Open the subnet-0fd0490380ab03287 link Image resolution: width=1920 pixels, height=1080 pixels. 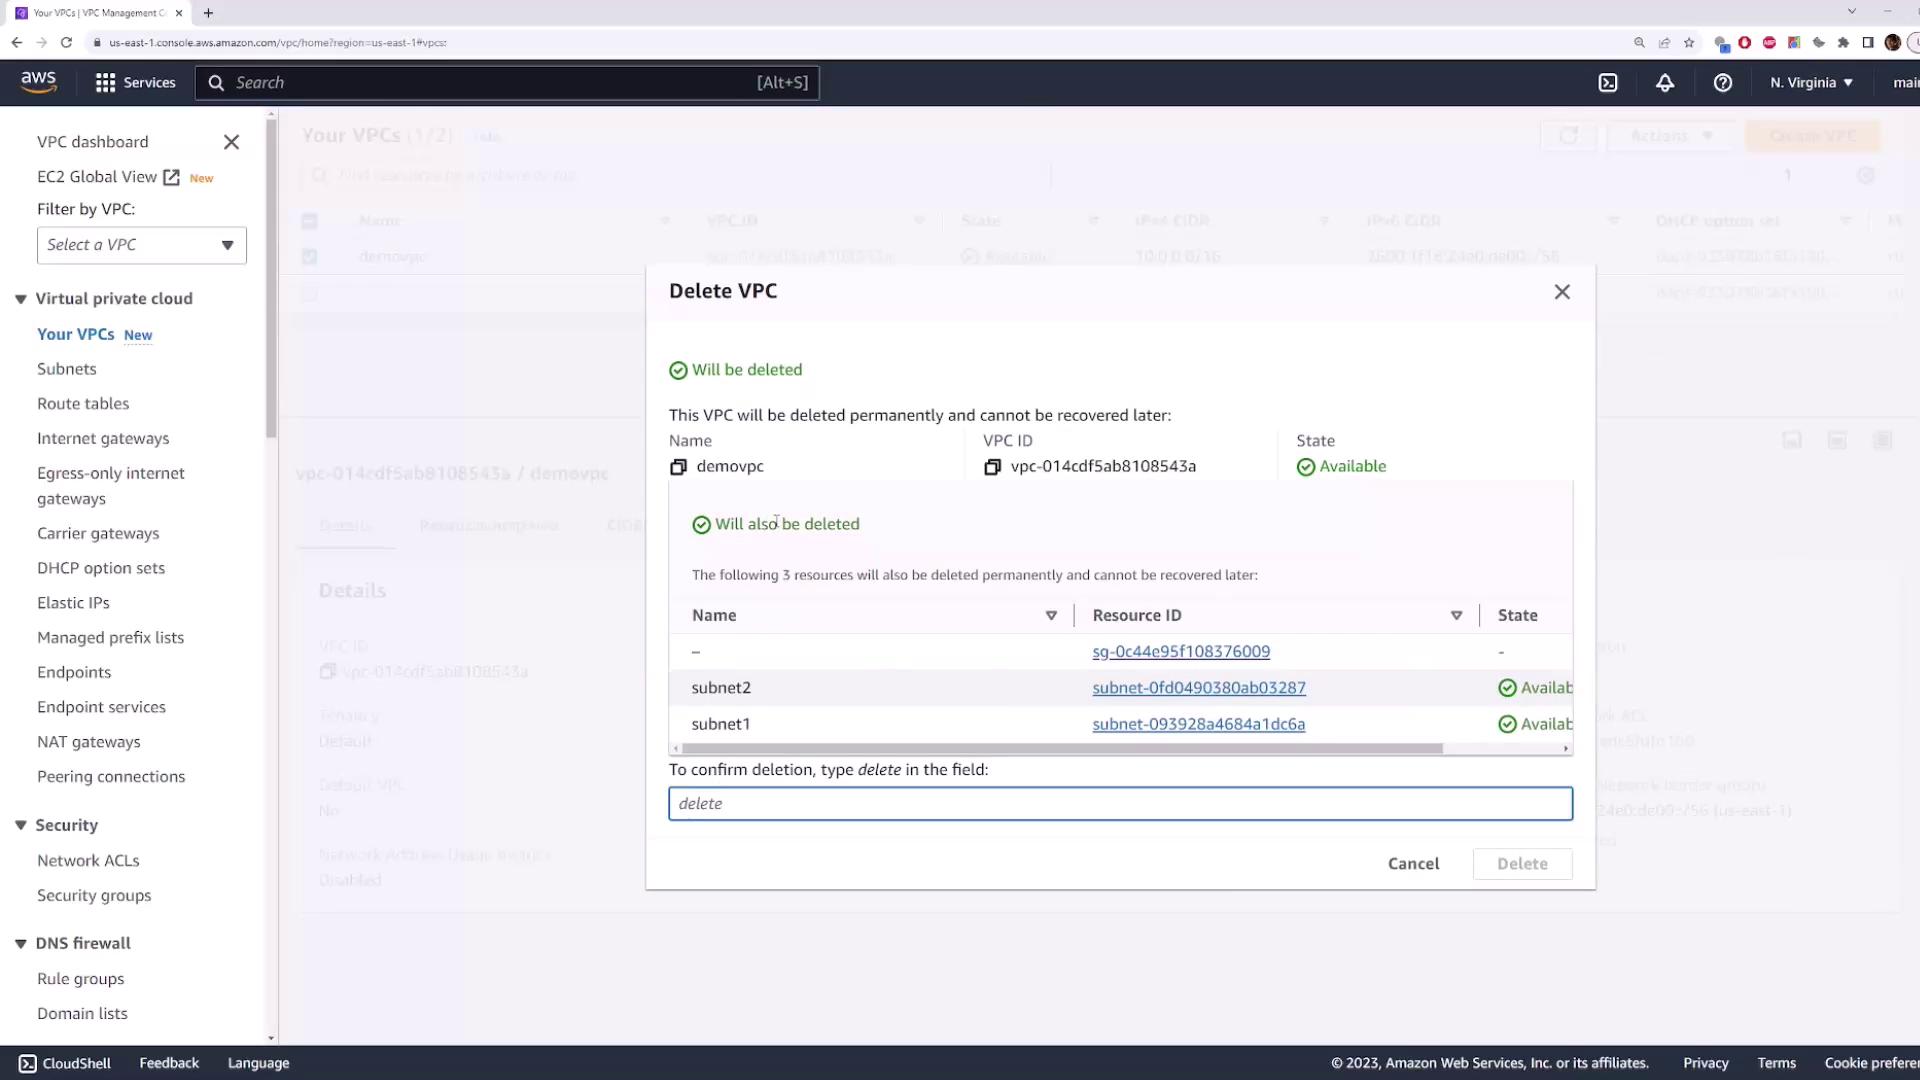[1198, 688]
